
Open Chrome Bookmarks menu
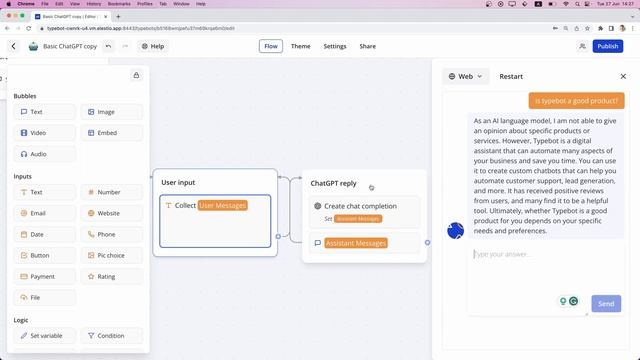119,4
